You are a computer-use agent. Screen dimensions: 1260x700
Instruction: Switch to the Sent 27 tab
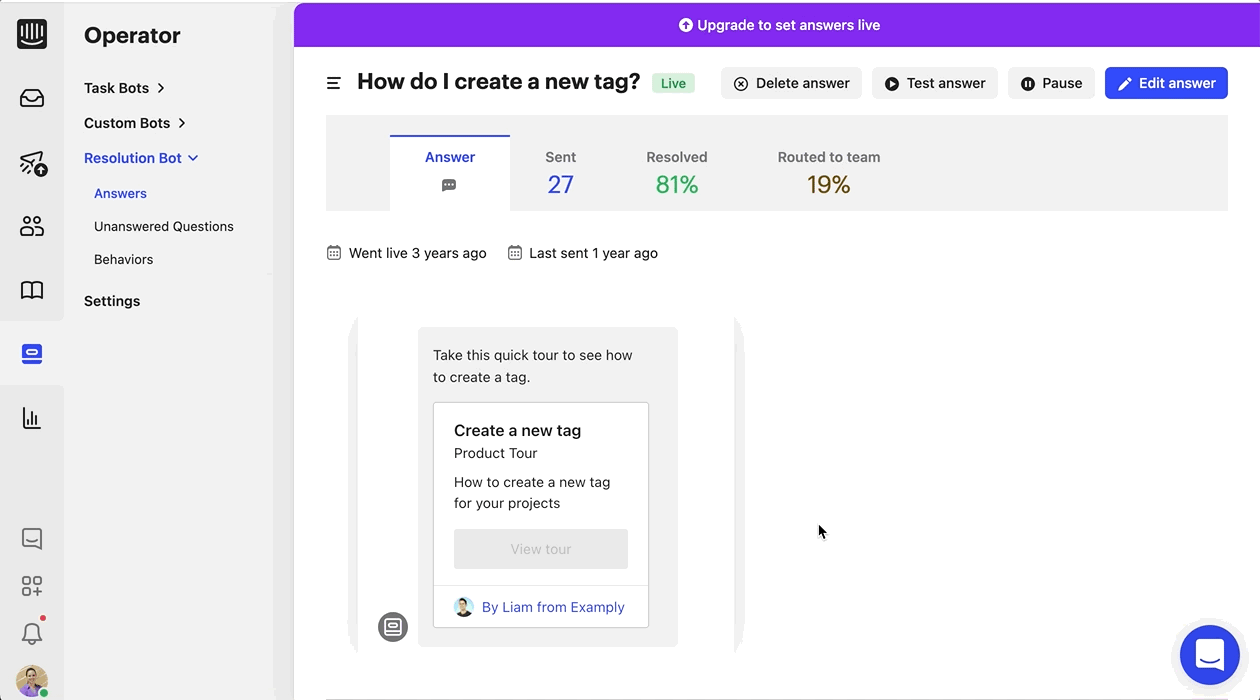coord(560,173)
